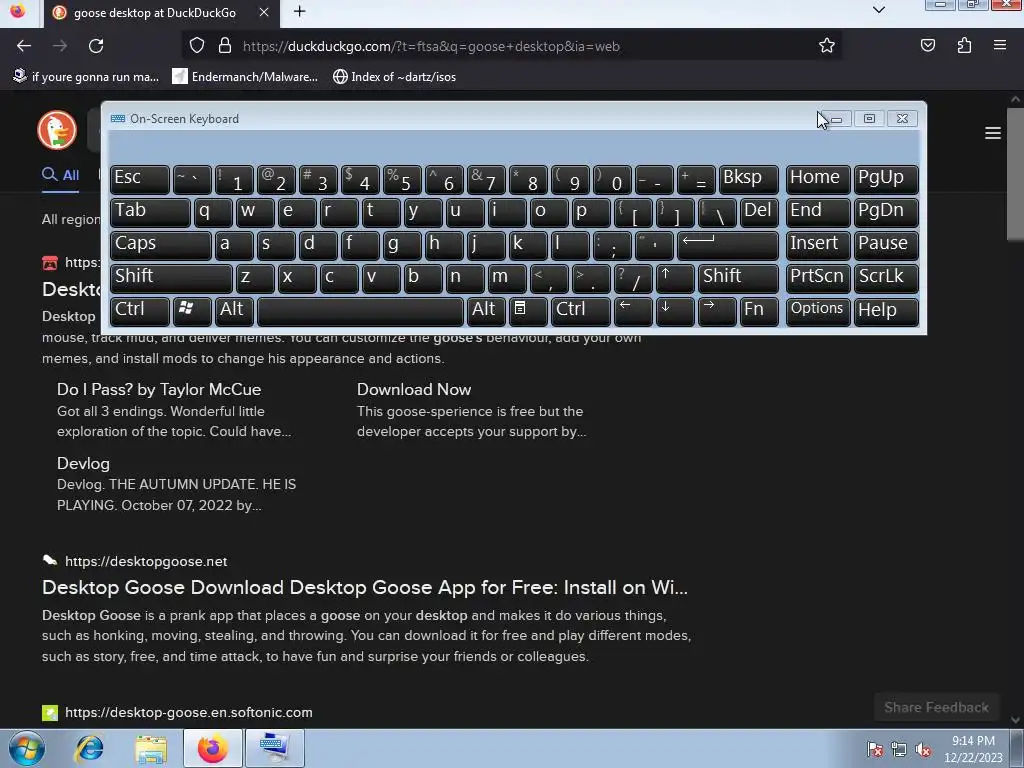This screenshot has width=1024, height=768.
Task: Open the tracking protection shield icon
Action: 197,46
